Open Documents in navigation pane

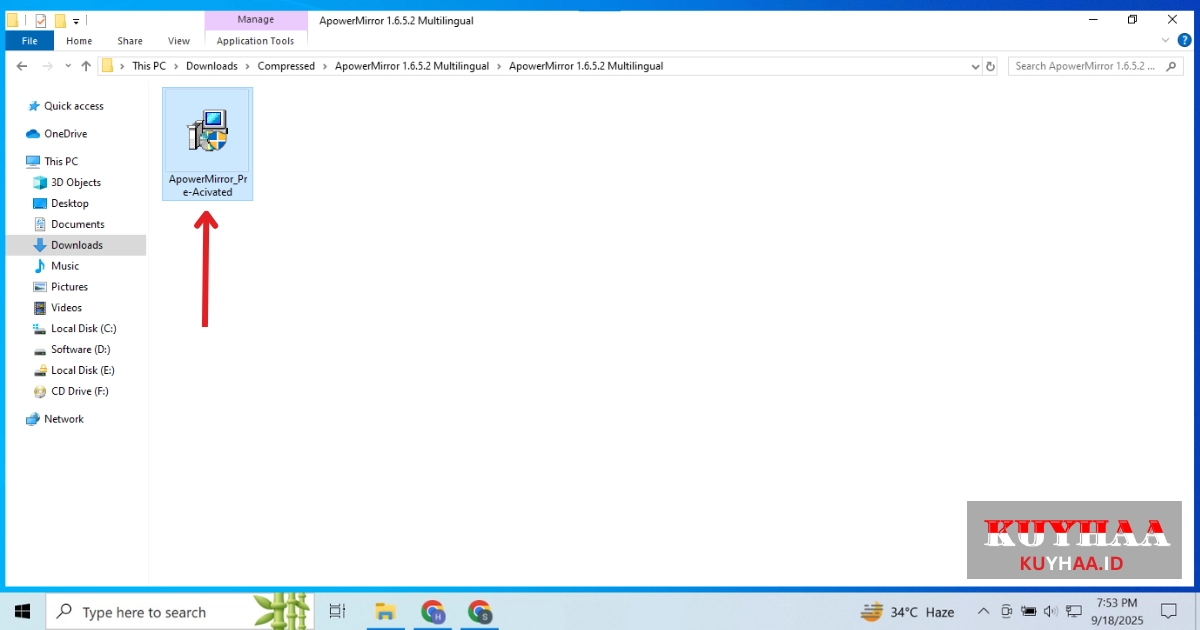[x=68, y=224]
